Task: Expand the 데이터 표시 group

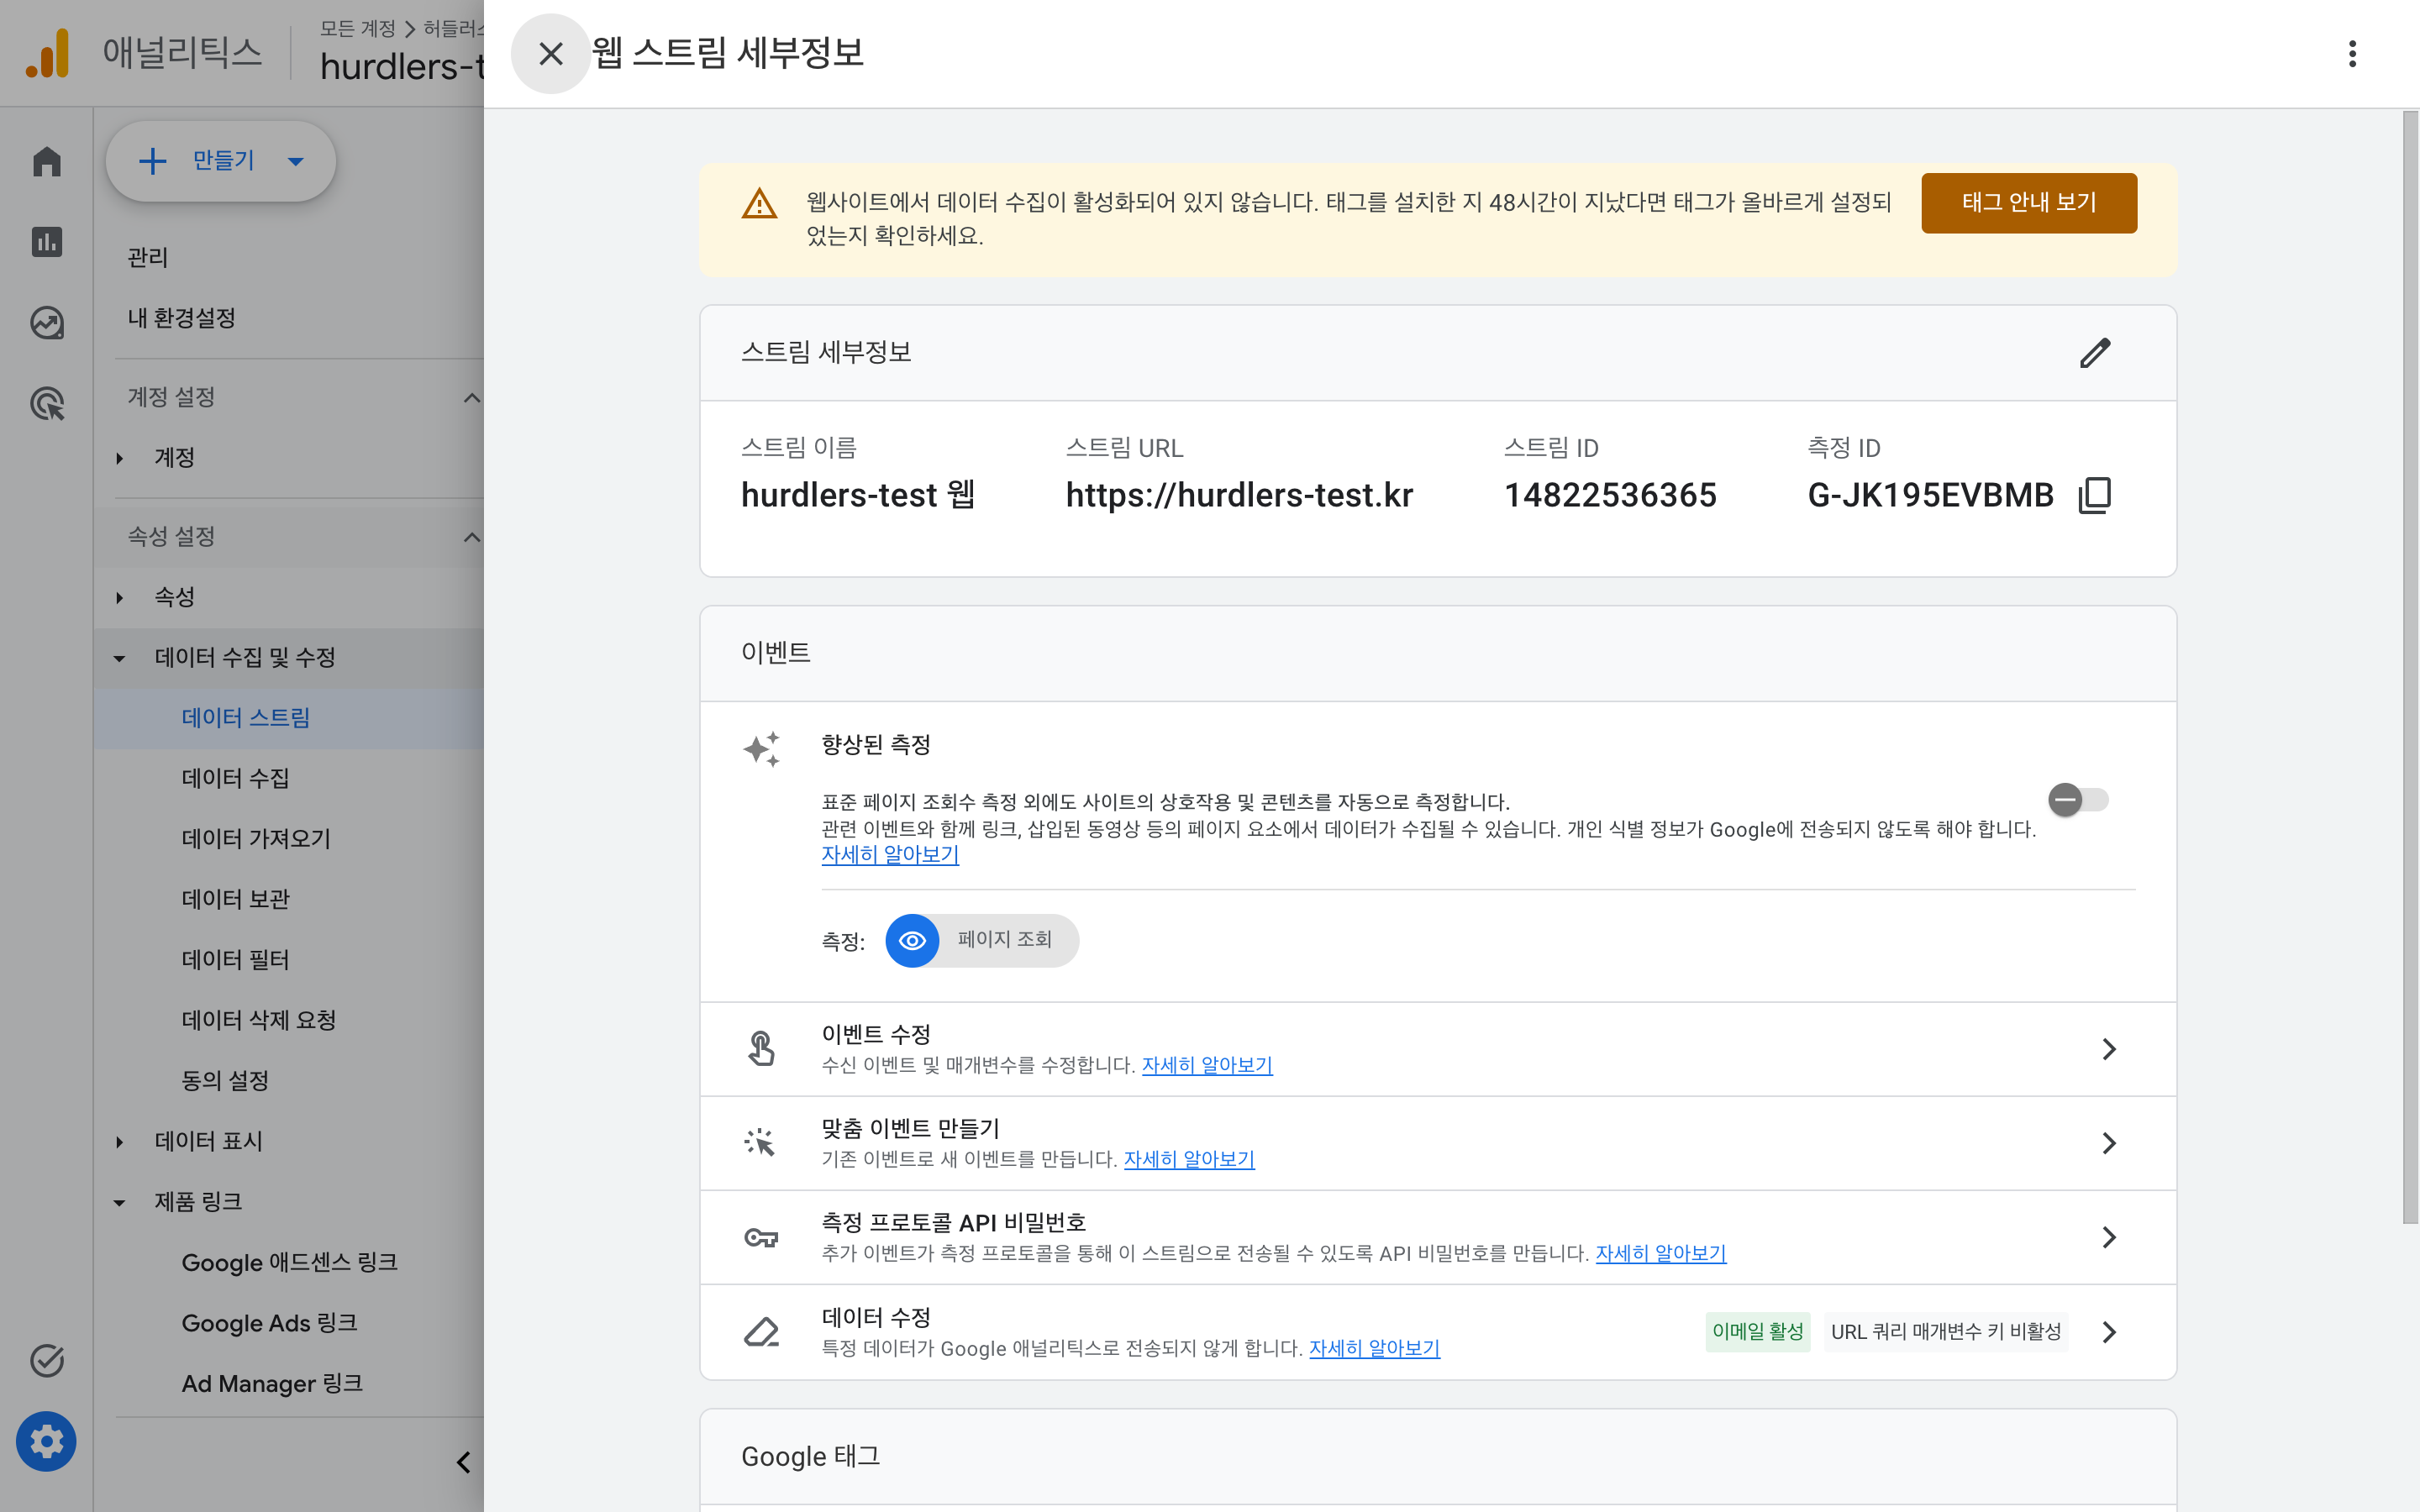Action: pyautogui.click(x=119, y=1142)
